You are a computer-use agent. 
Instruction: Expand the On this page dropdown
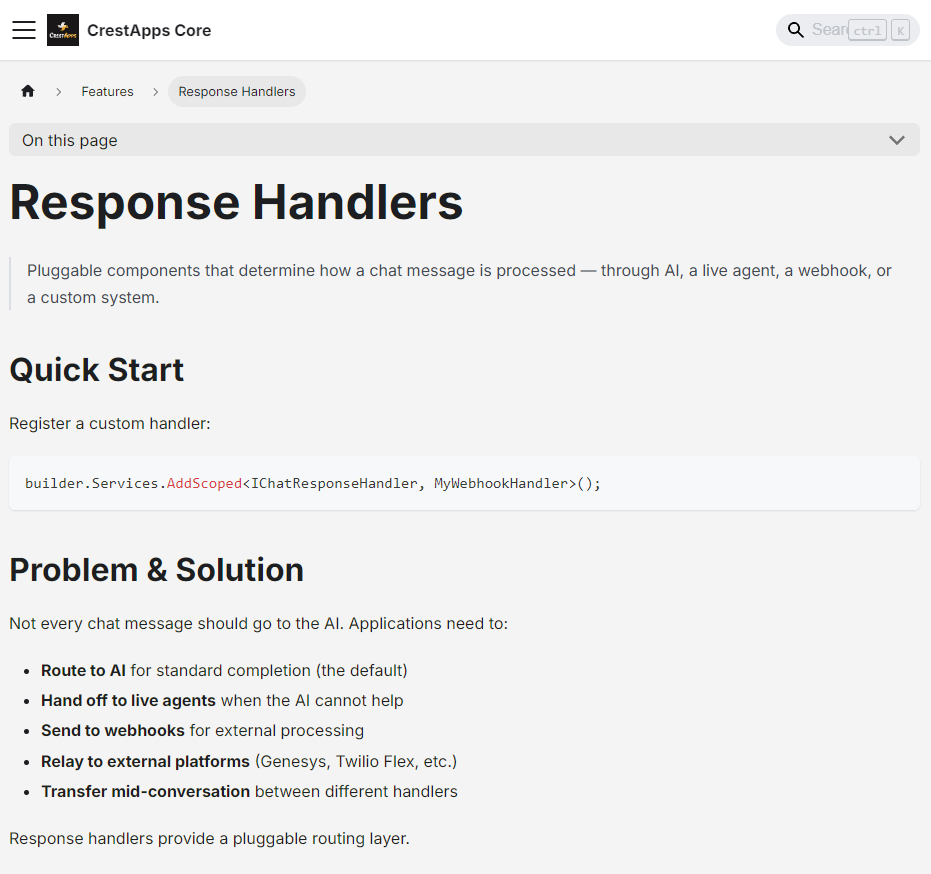(464, 140)
